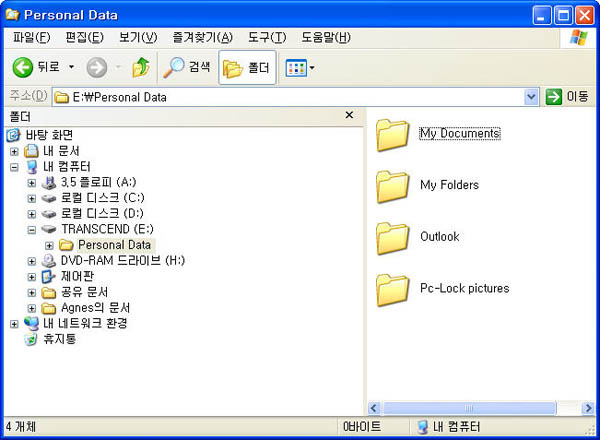
Task: Expand the 제어판 tree node
Action: (x=32, y=277)
